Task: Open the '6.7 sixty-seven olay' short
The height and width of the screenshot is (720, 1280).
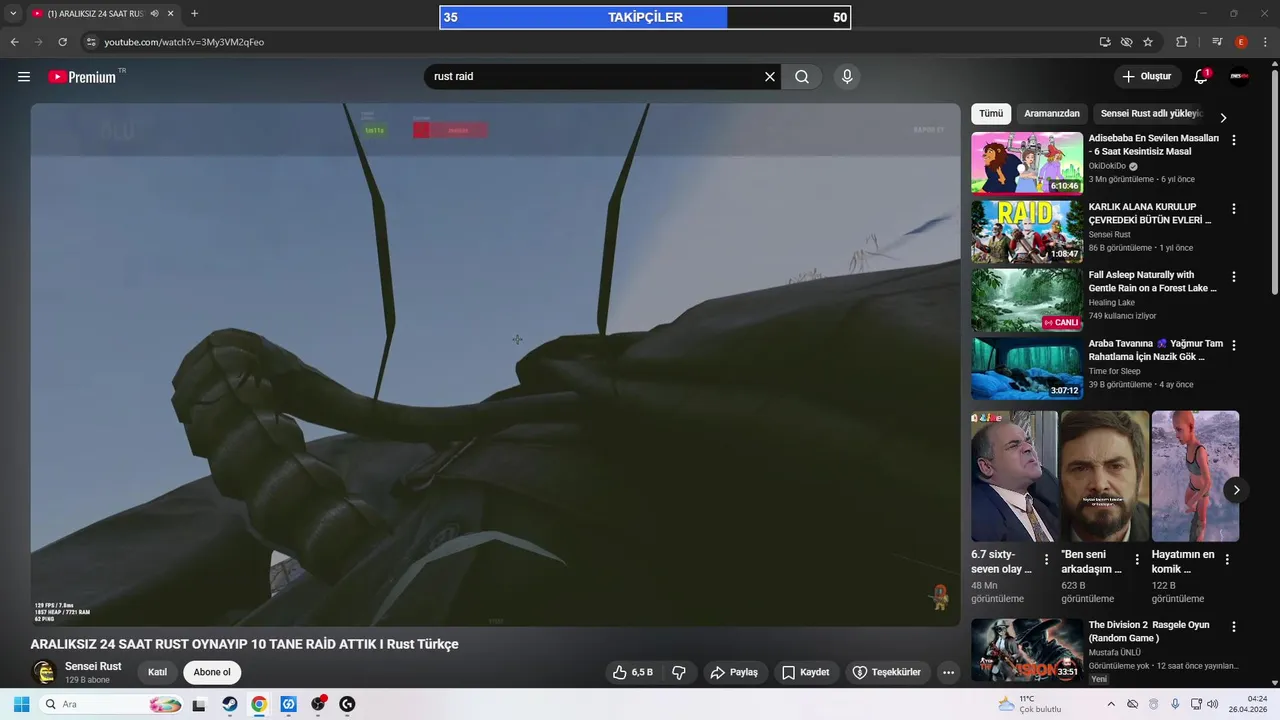Action: tap(1014, 476)
